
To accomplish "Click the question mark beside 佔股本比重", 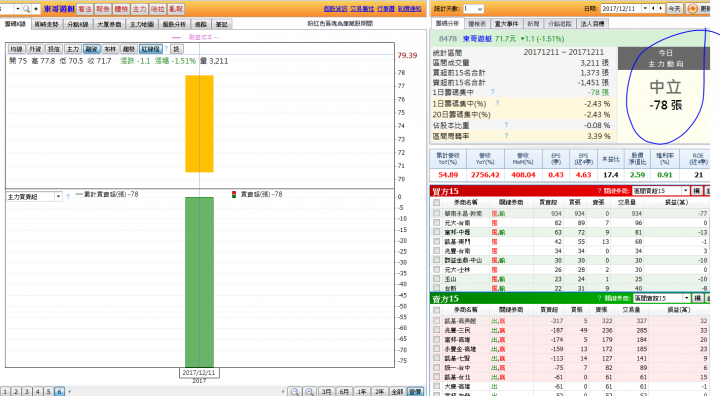I will pos(506,125).
